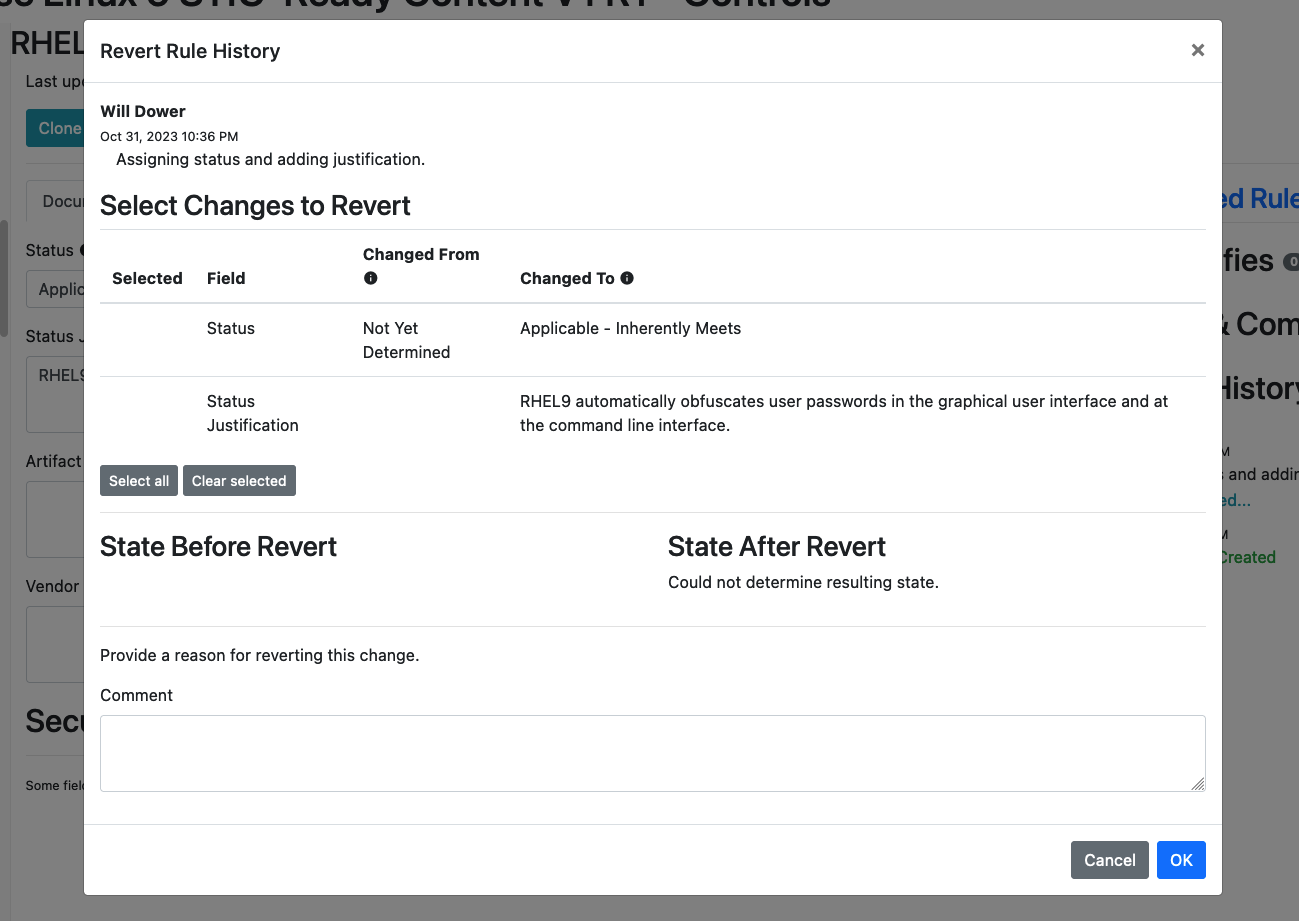Click the Changed To info icon
This screenshot has height=921, width=1299.
pos(627,278)
